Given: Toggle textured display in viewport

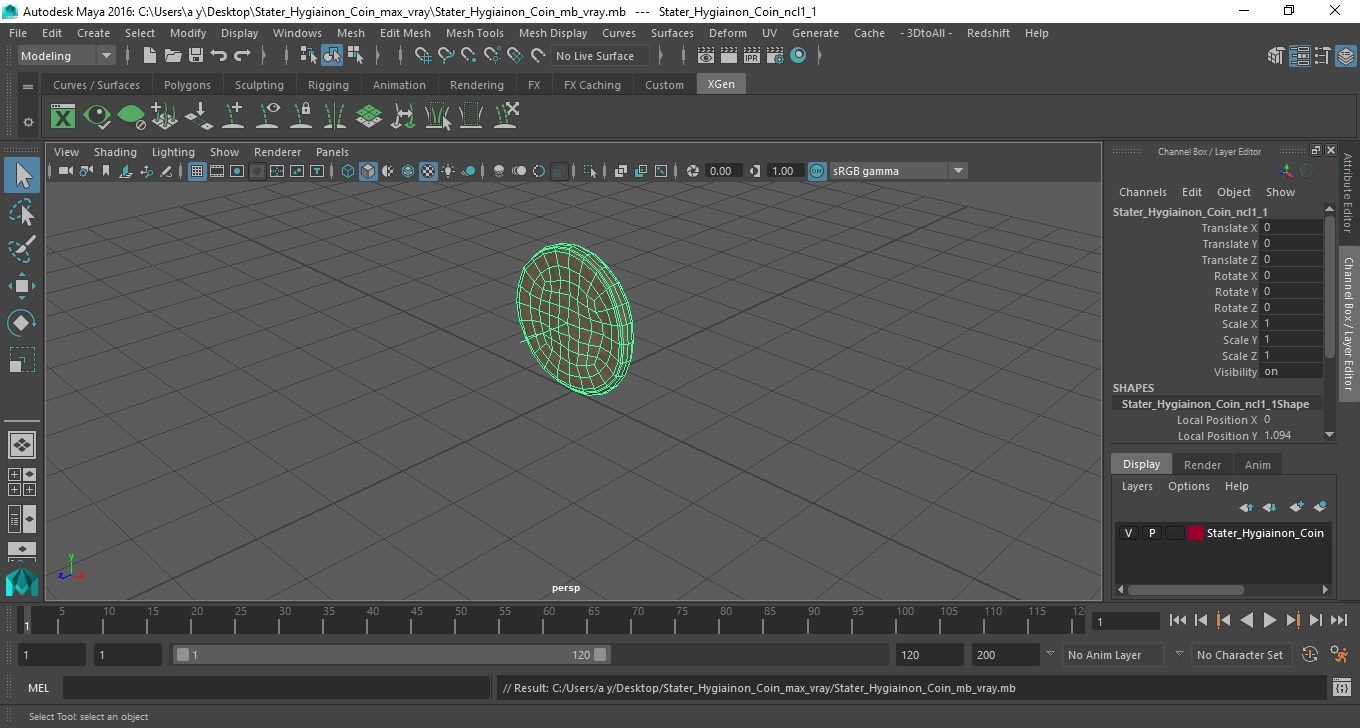Looking at the screenshot, I should [428, 171].
